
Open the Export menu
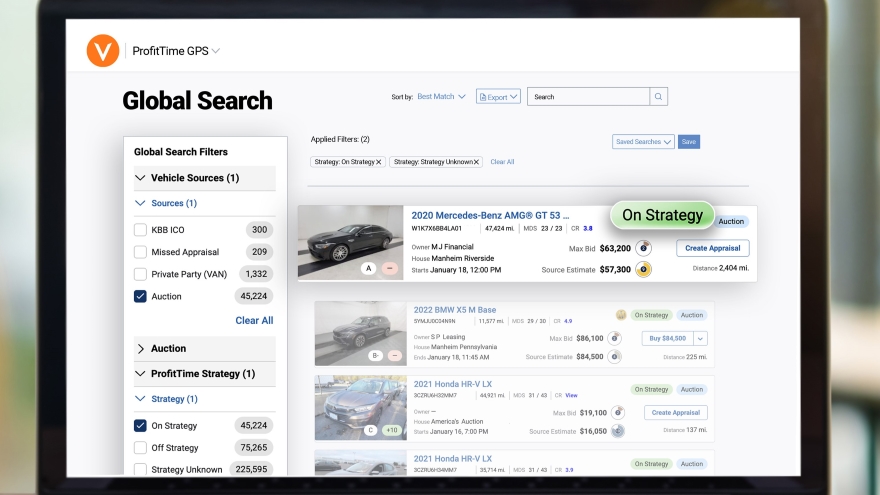pyautogui.click(x=498, y=97)
